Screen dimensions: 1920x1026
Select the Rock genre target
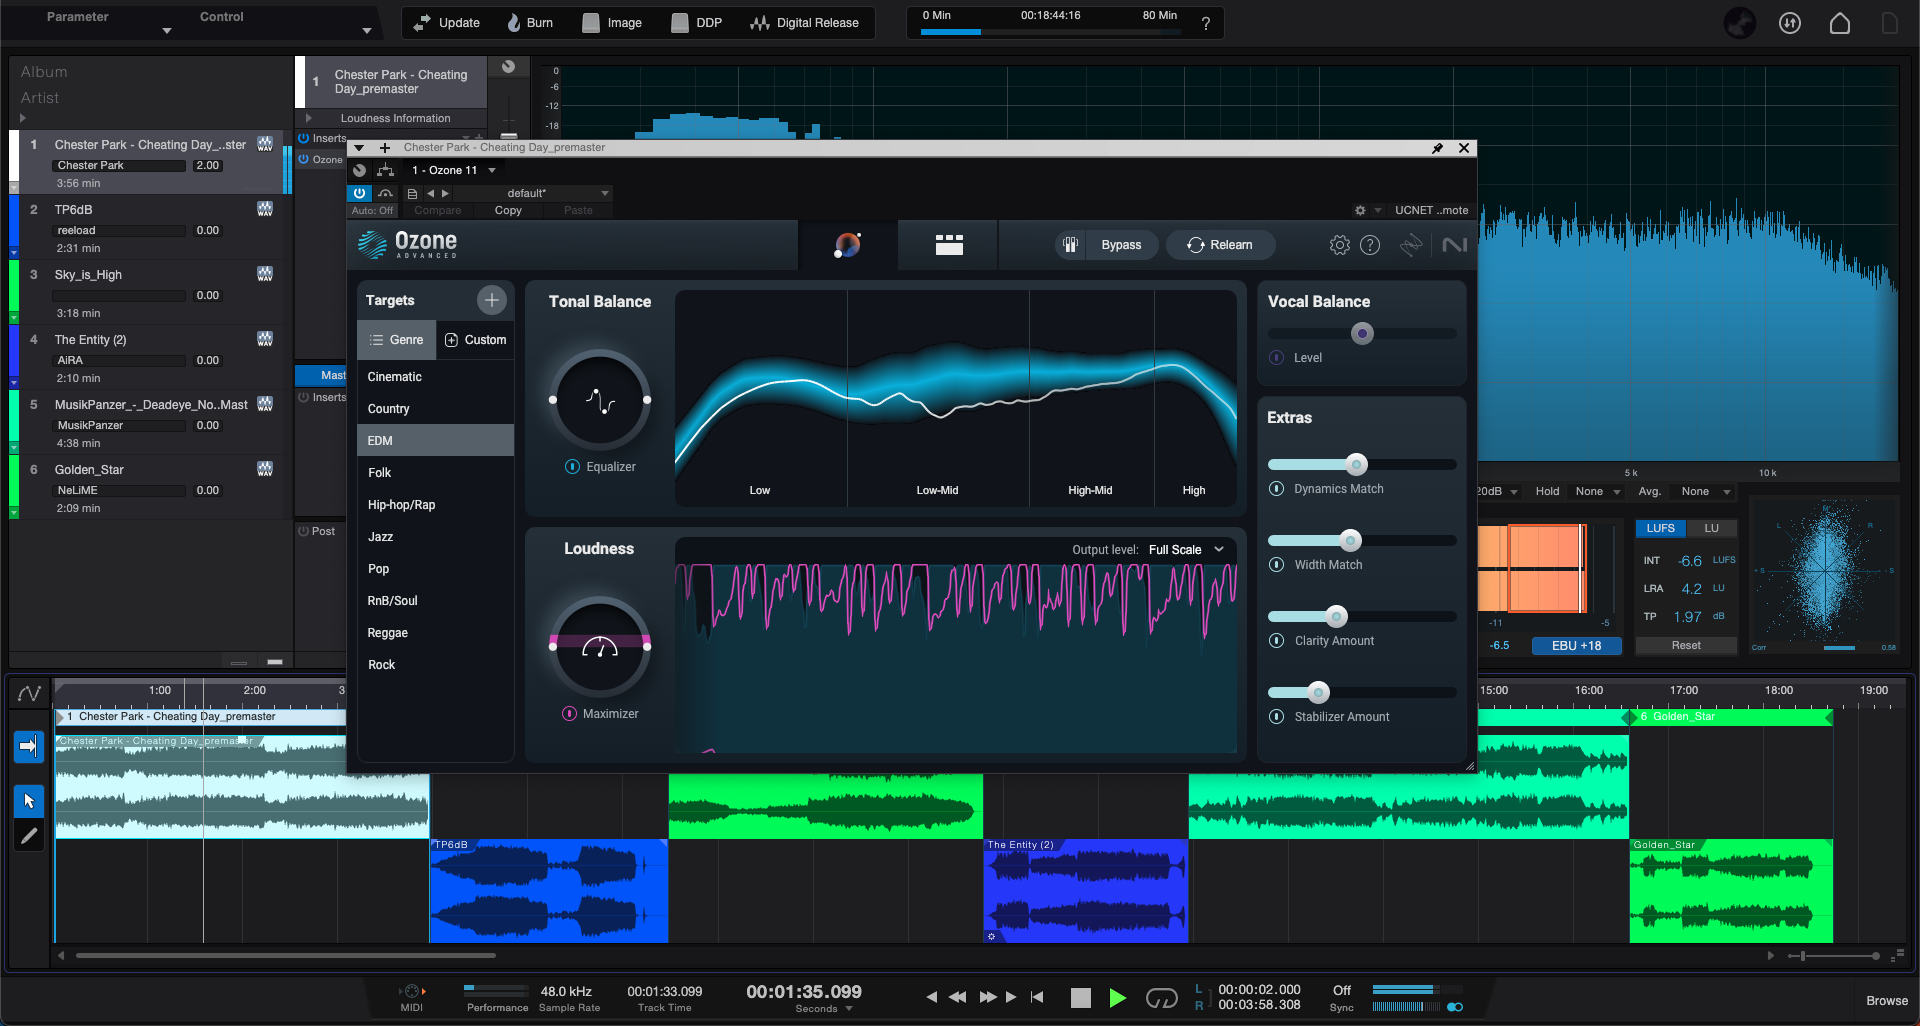(435, 665)
